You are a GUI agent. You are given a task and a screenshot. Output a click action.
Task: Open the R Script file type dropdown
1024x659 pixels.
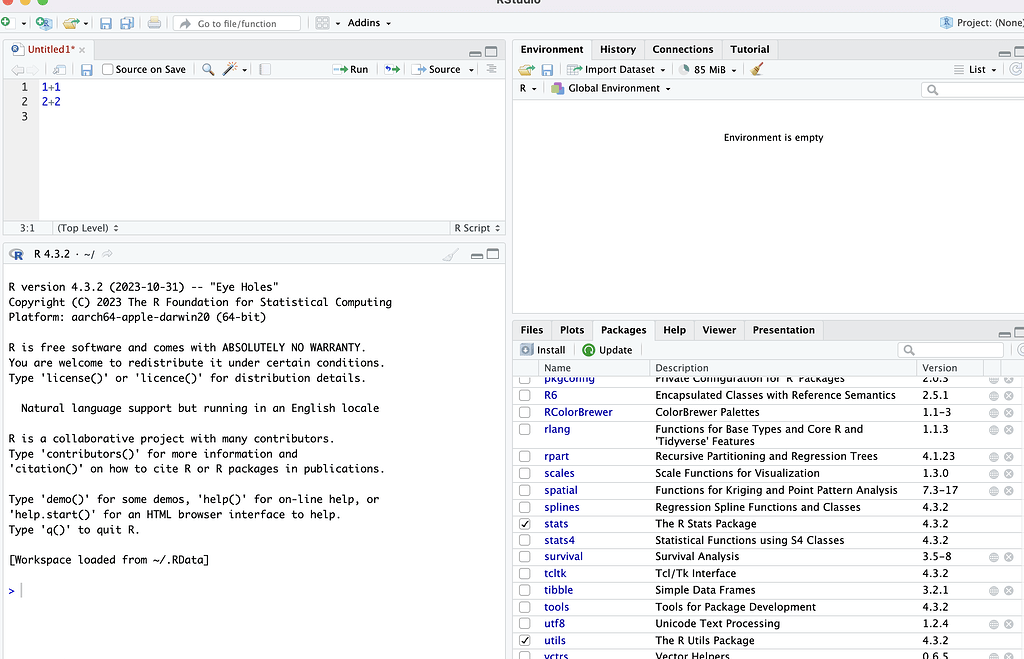(477, 228)
